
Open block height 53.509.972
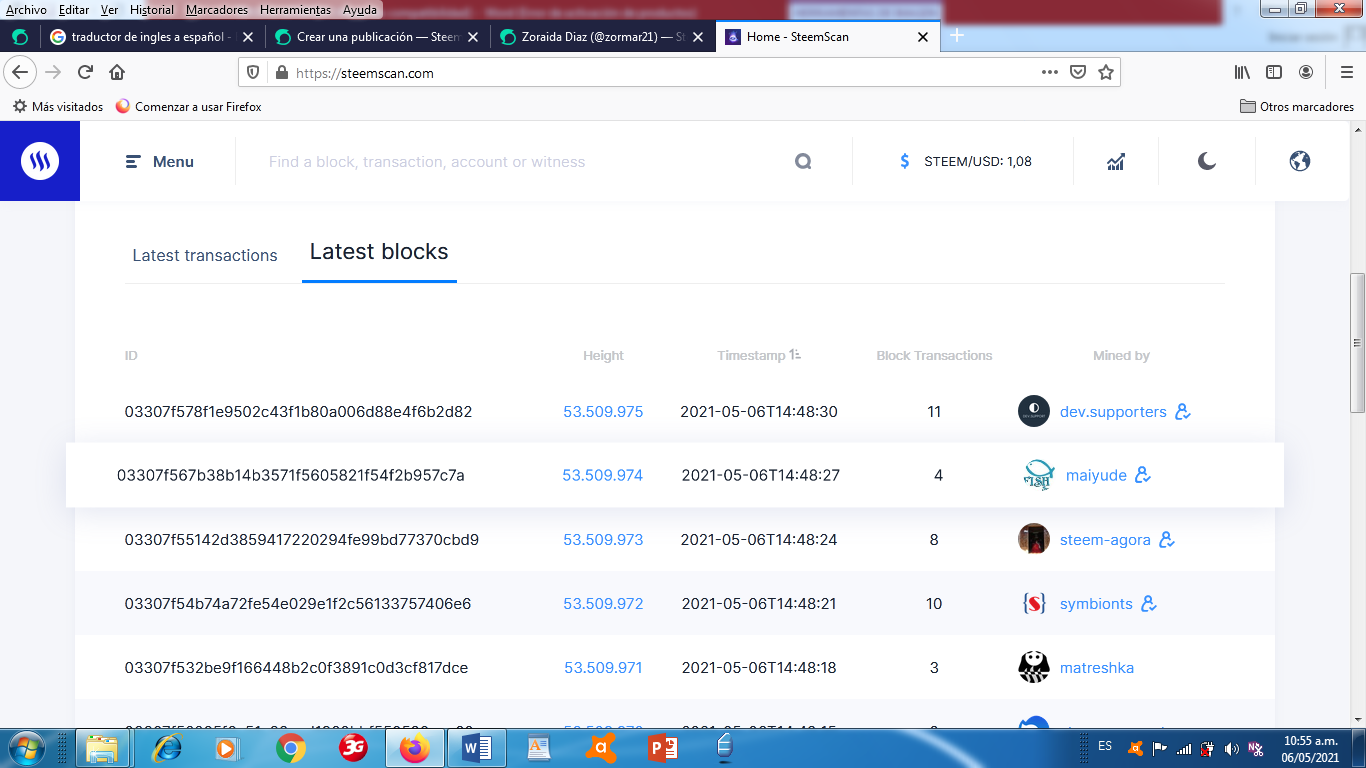click(x=603, y=604)
